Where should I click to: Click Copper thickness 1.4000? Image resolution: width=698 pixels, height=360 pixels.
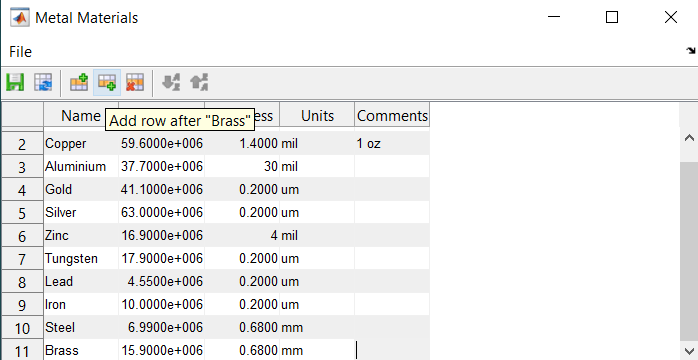[242, 144]
